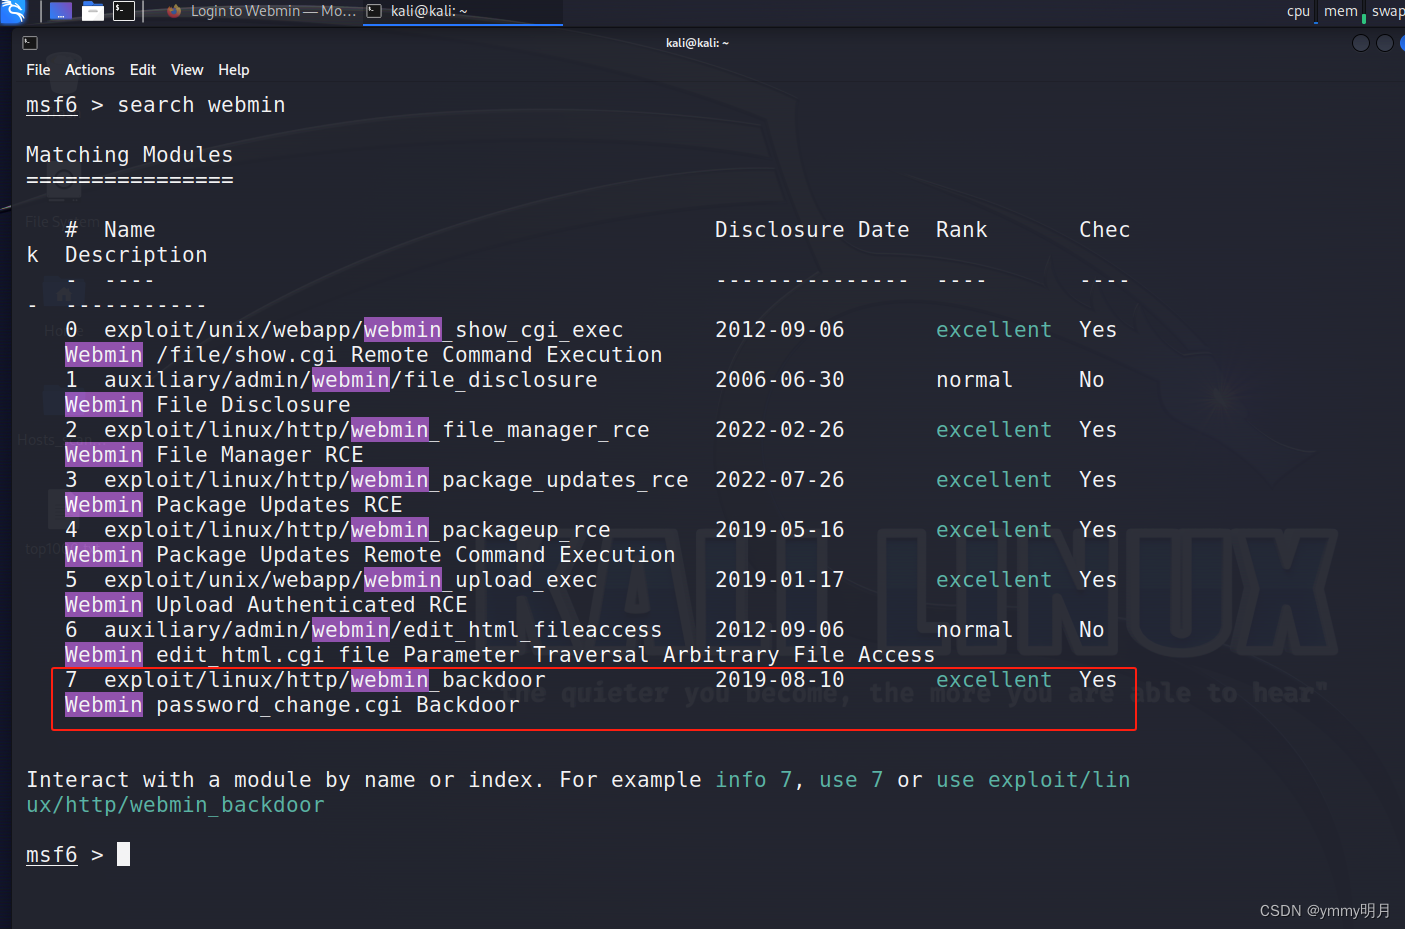Select webmin_packageup_rce module name

coord(357,530)
